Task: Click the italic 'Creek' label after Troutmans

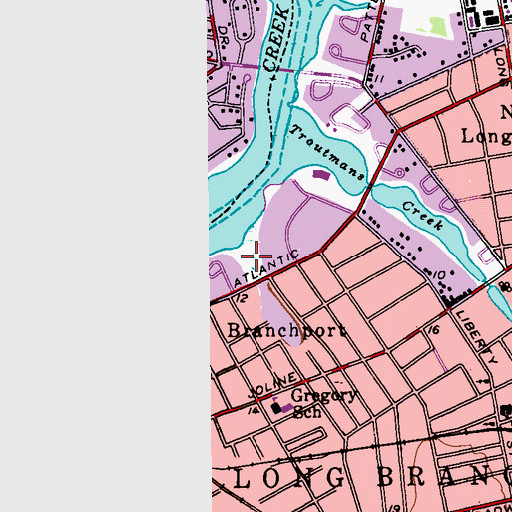Action: click(423, 216)
